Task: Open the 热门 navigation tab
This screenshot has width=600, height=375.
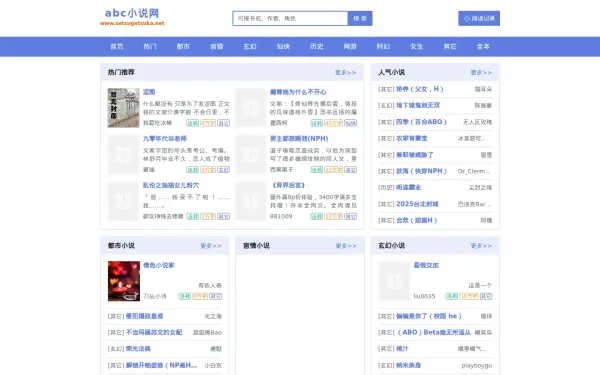Action: click(x=150, y=46)
